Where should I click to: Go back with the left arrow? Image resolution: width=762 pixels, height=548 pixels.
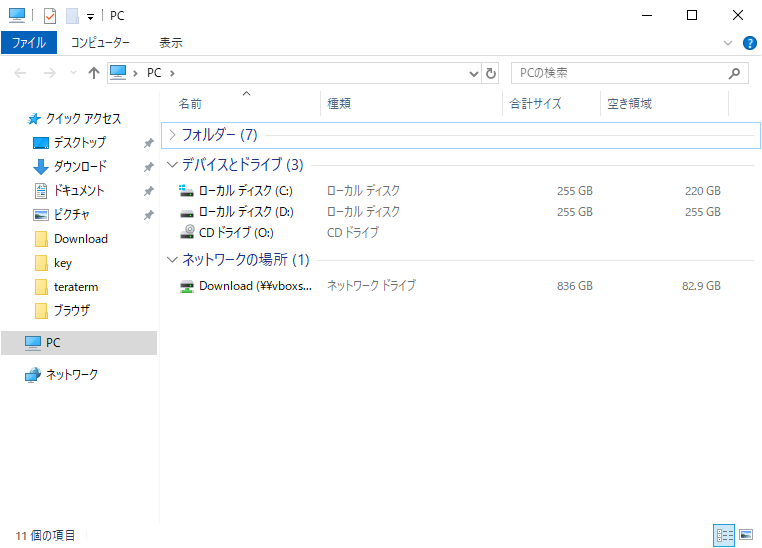point(20,73)
